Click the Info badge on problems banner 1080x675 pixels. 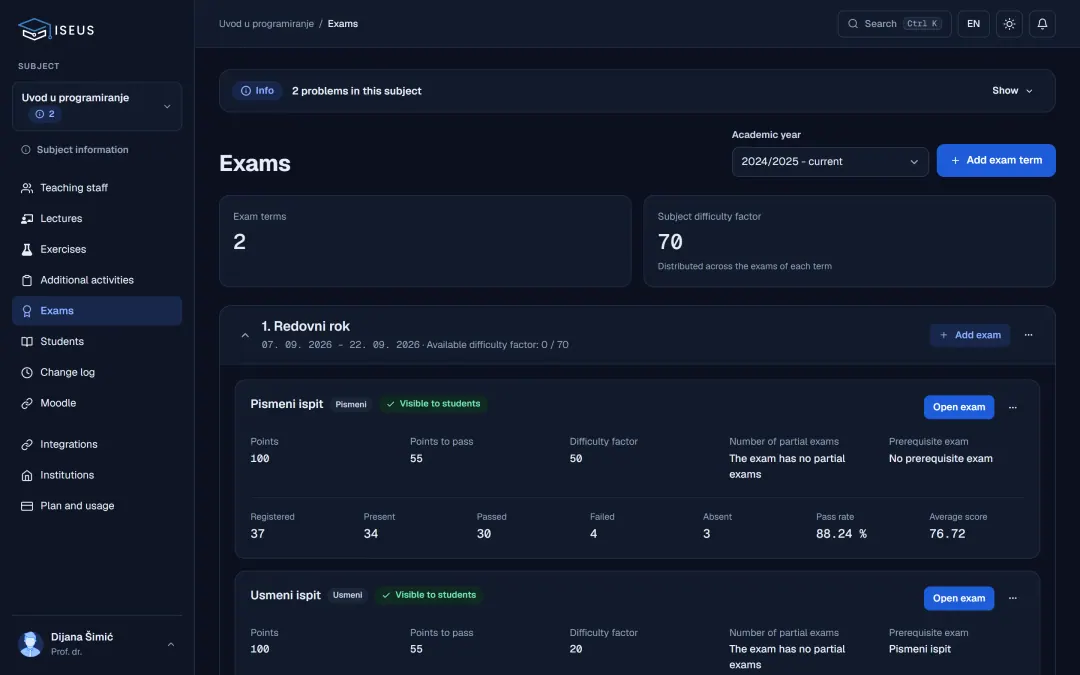(257, 91)
